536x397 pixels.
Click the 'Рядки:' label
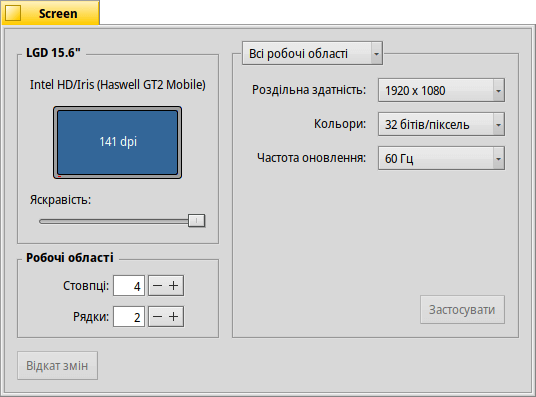[x=91, y=317]
